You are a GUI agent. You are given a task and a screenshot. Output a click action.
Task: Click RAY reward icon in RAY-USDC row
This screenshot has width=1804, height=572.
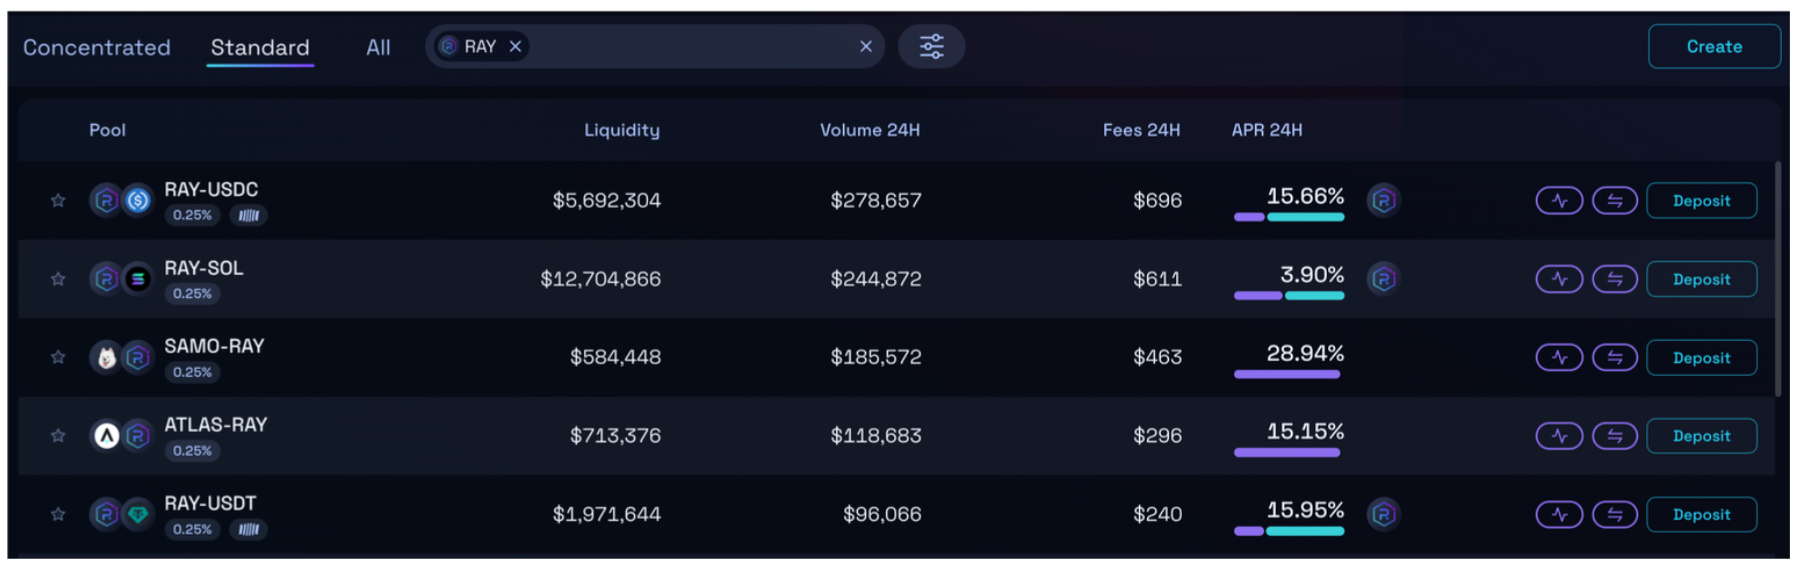click(1383, 201)
